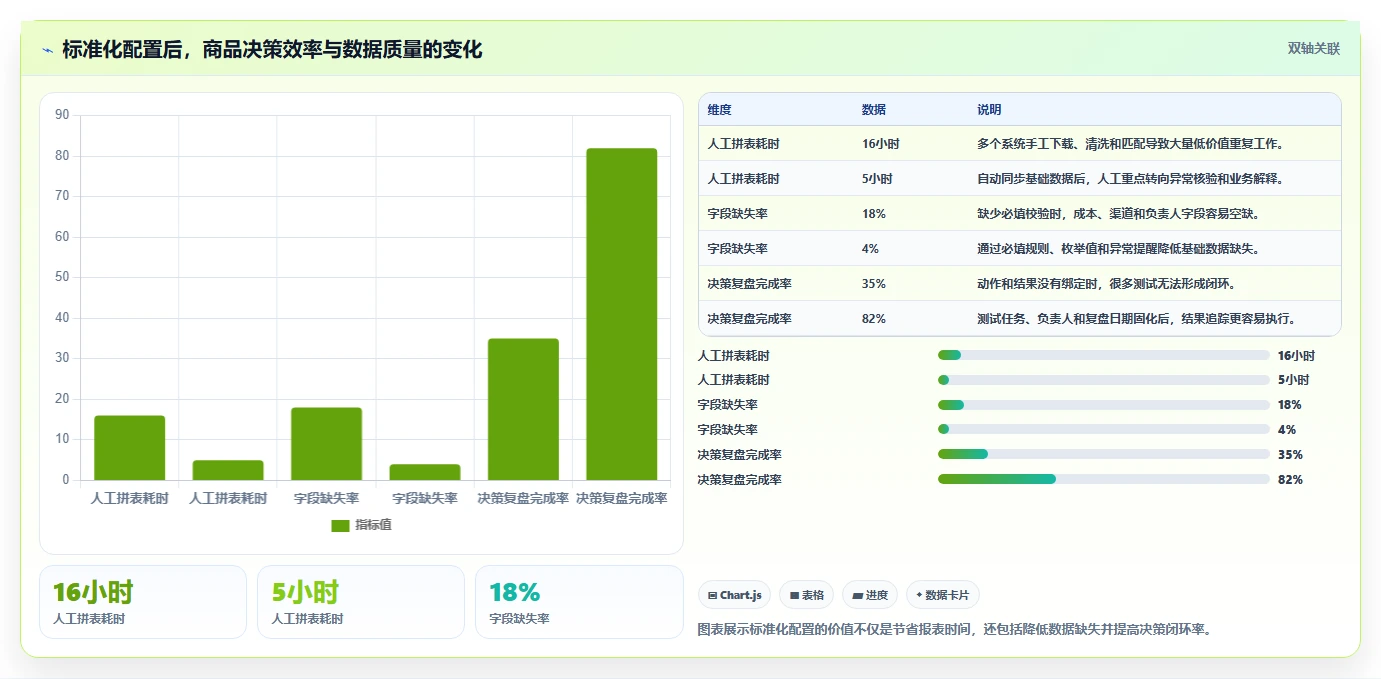The height and width of the screenshot is (679, 1381).
Task: Click the chart bar with value 18
Action: click(x=326, y=444)
